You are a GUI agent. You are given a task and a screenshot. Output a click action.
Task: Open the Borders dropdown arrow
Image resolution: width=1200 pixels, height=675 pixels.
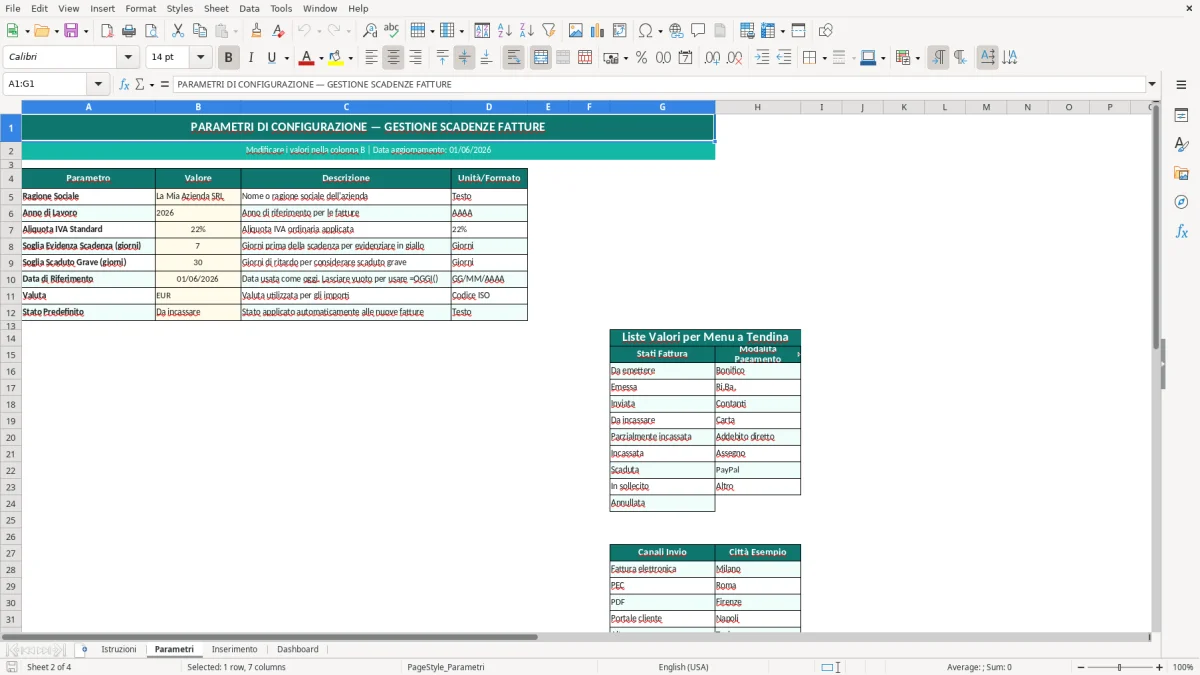824,58
